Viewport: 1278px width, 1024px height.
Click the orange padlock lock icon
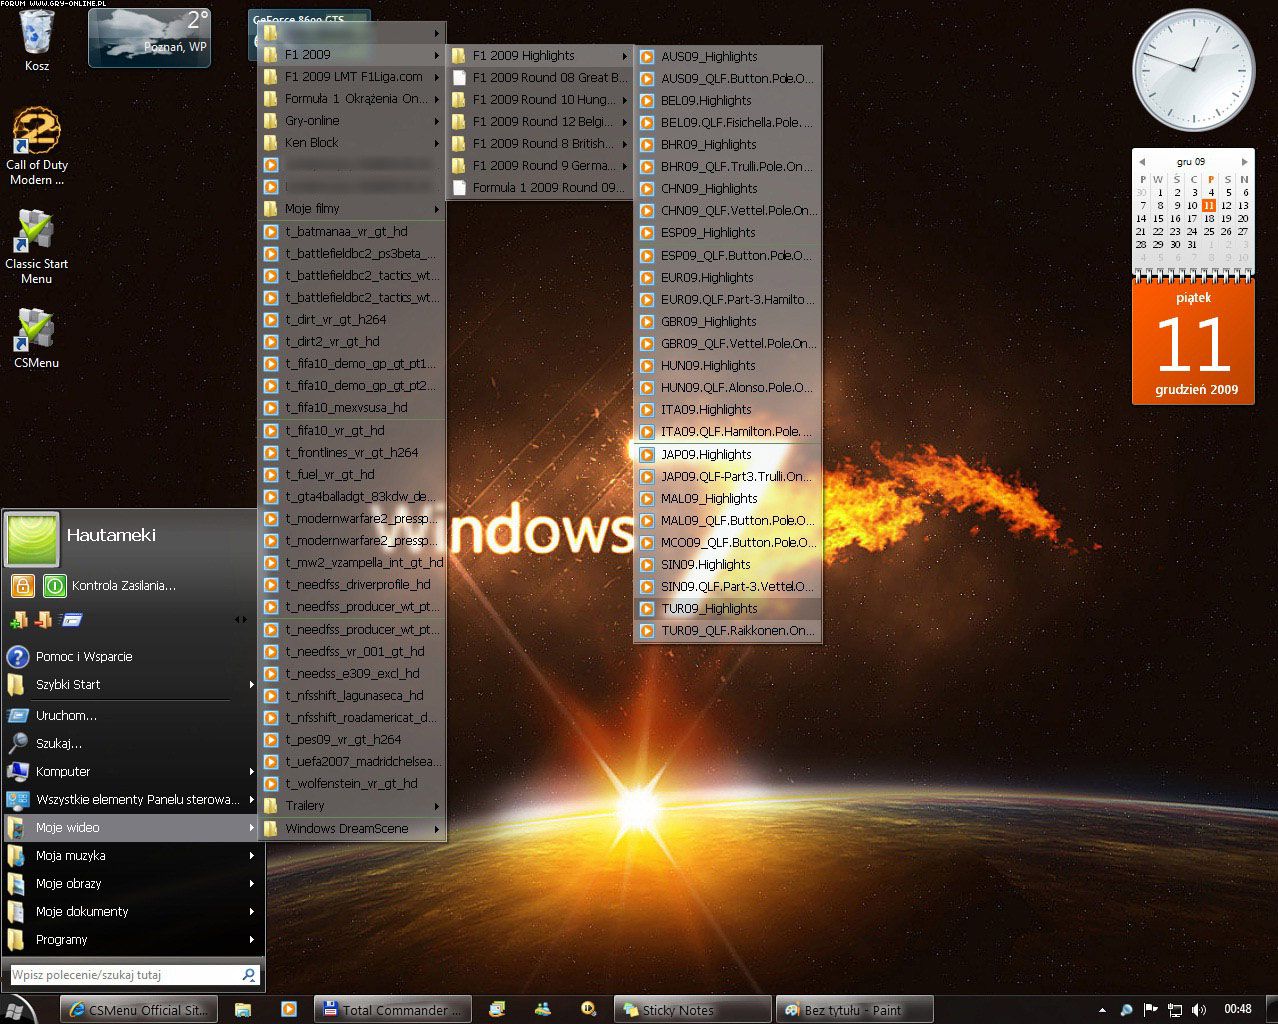(23, 585)
